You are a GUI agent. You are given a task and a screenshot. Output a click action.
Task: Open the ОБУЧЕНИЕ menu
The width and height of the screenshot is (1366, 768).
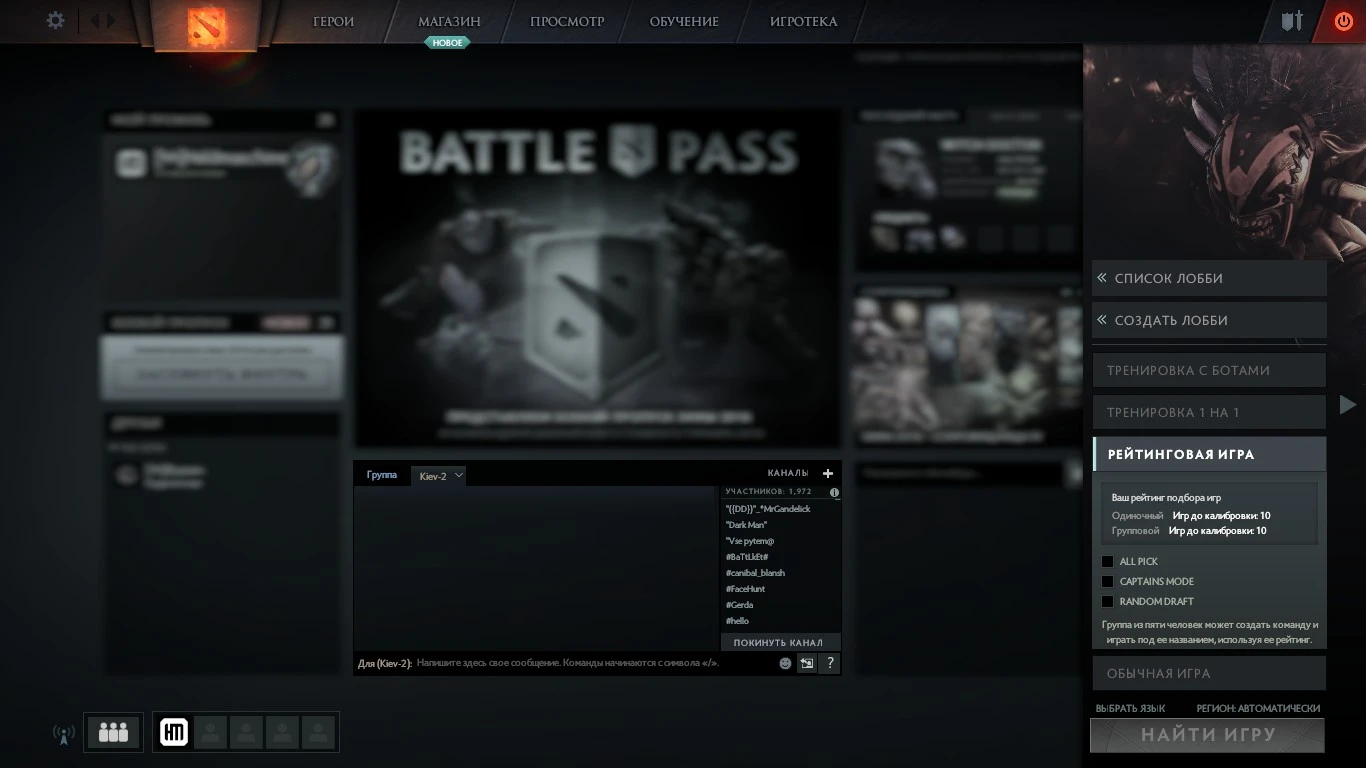(684, 21)
